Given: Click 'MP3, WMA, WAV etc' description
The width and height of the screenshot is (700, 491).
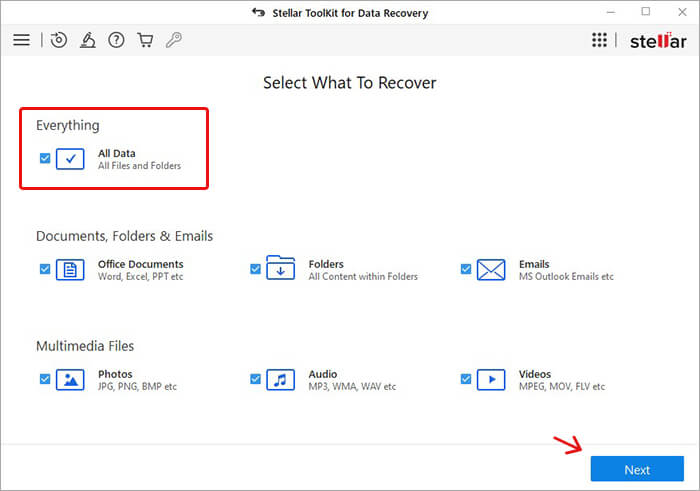Looking at the screenshot, I should click(352, 387).
